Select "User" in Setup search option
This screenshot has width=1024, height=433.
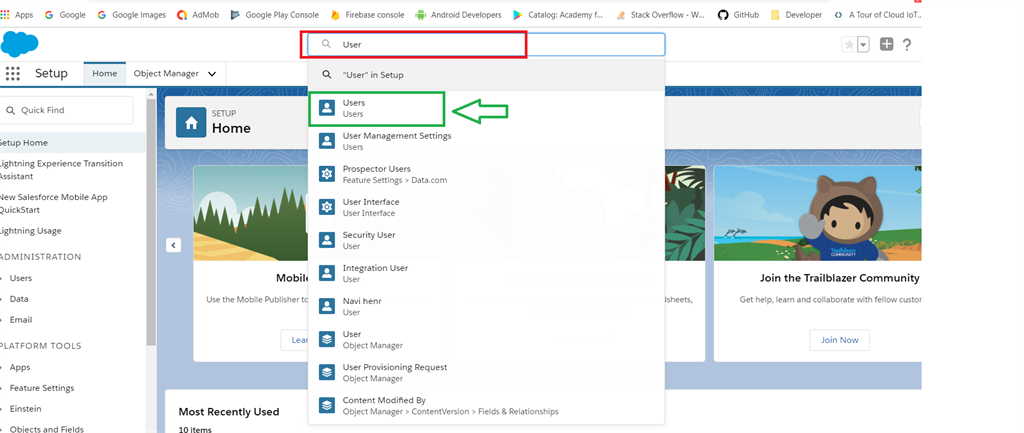487,75
